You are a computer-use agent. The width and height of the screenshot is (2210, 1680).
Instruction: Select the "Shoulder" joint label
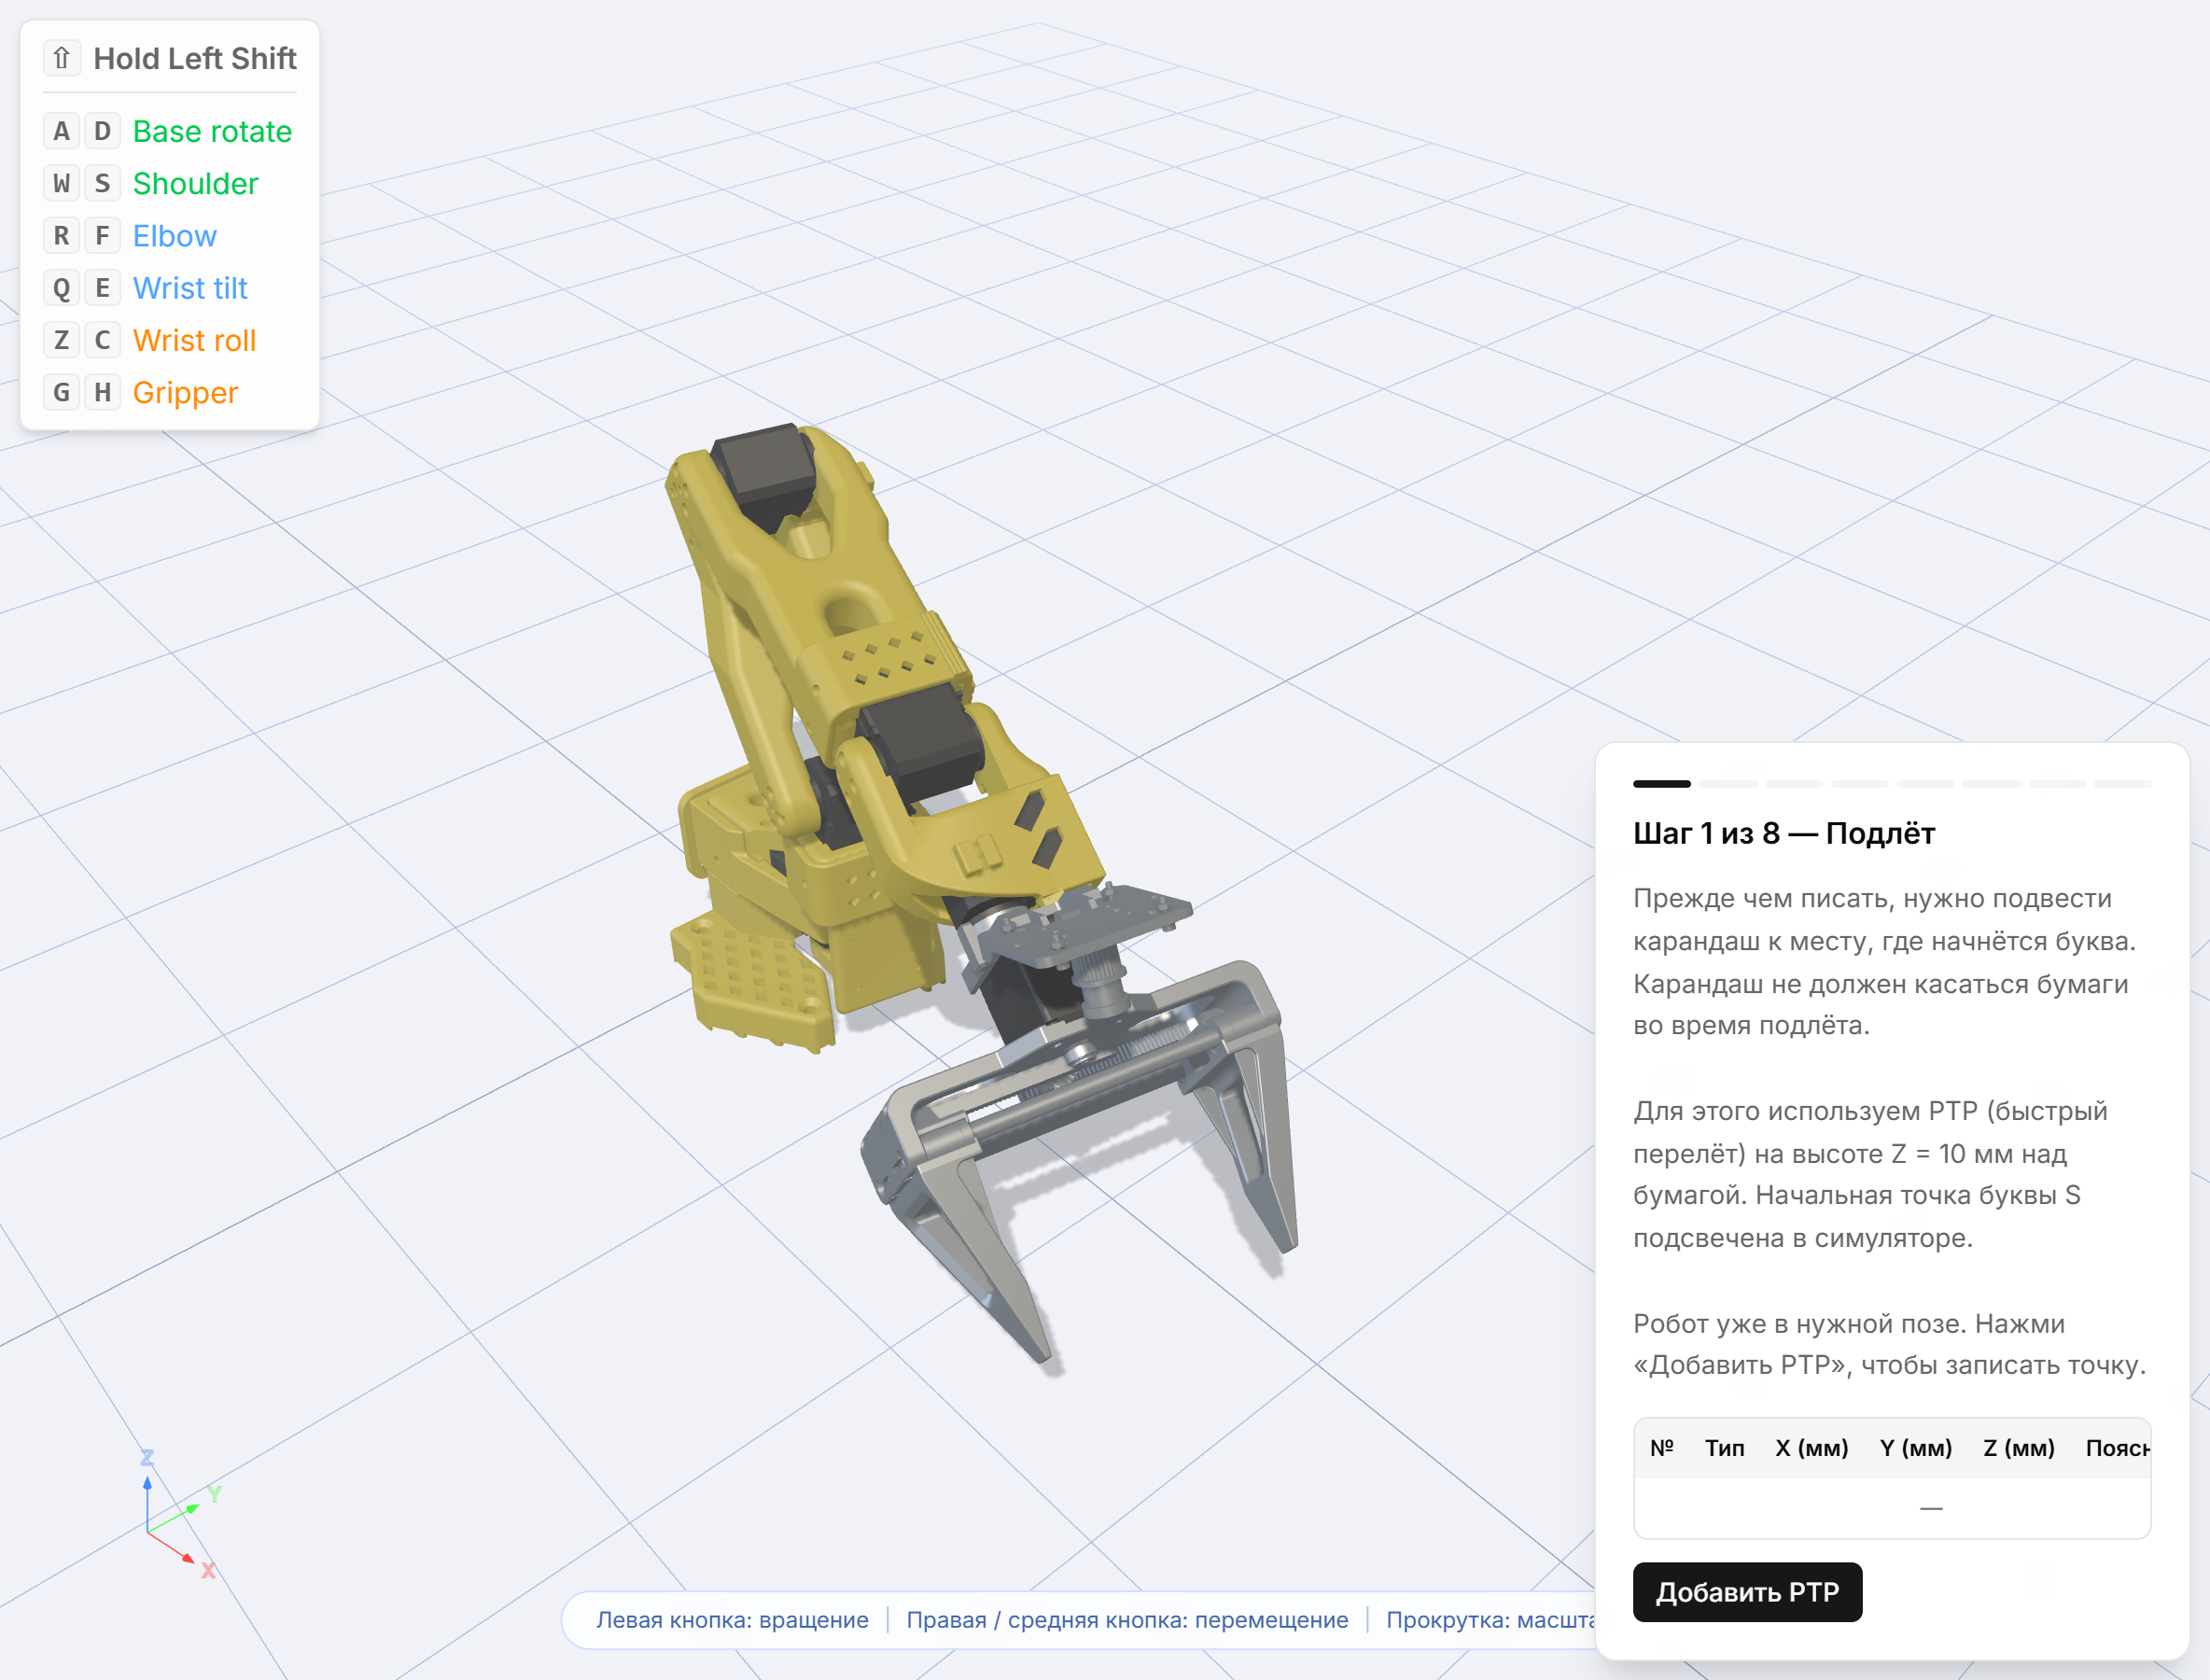tap(196, 183)
